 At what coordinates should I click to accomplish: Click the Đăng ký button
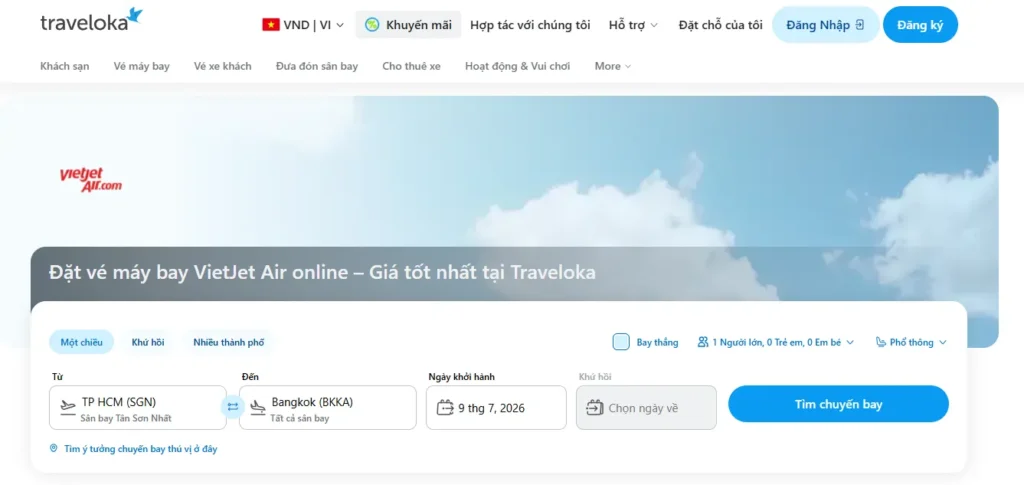[920, 25]
